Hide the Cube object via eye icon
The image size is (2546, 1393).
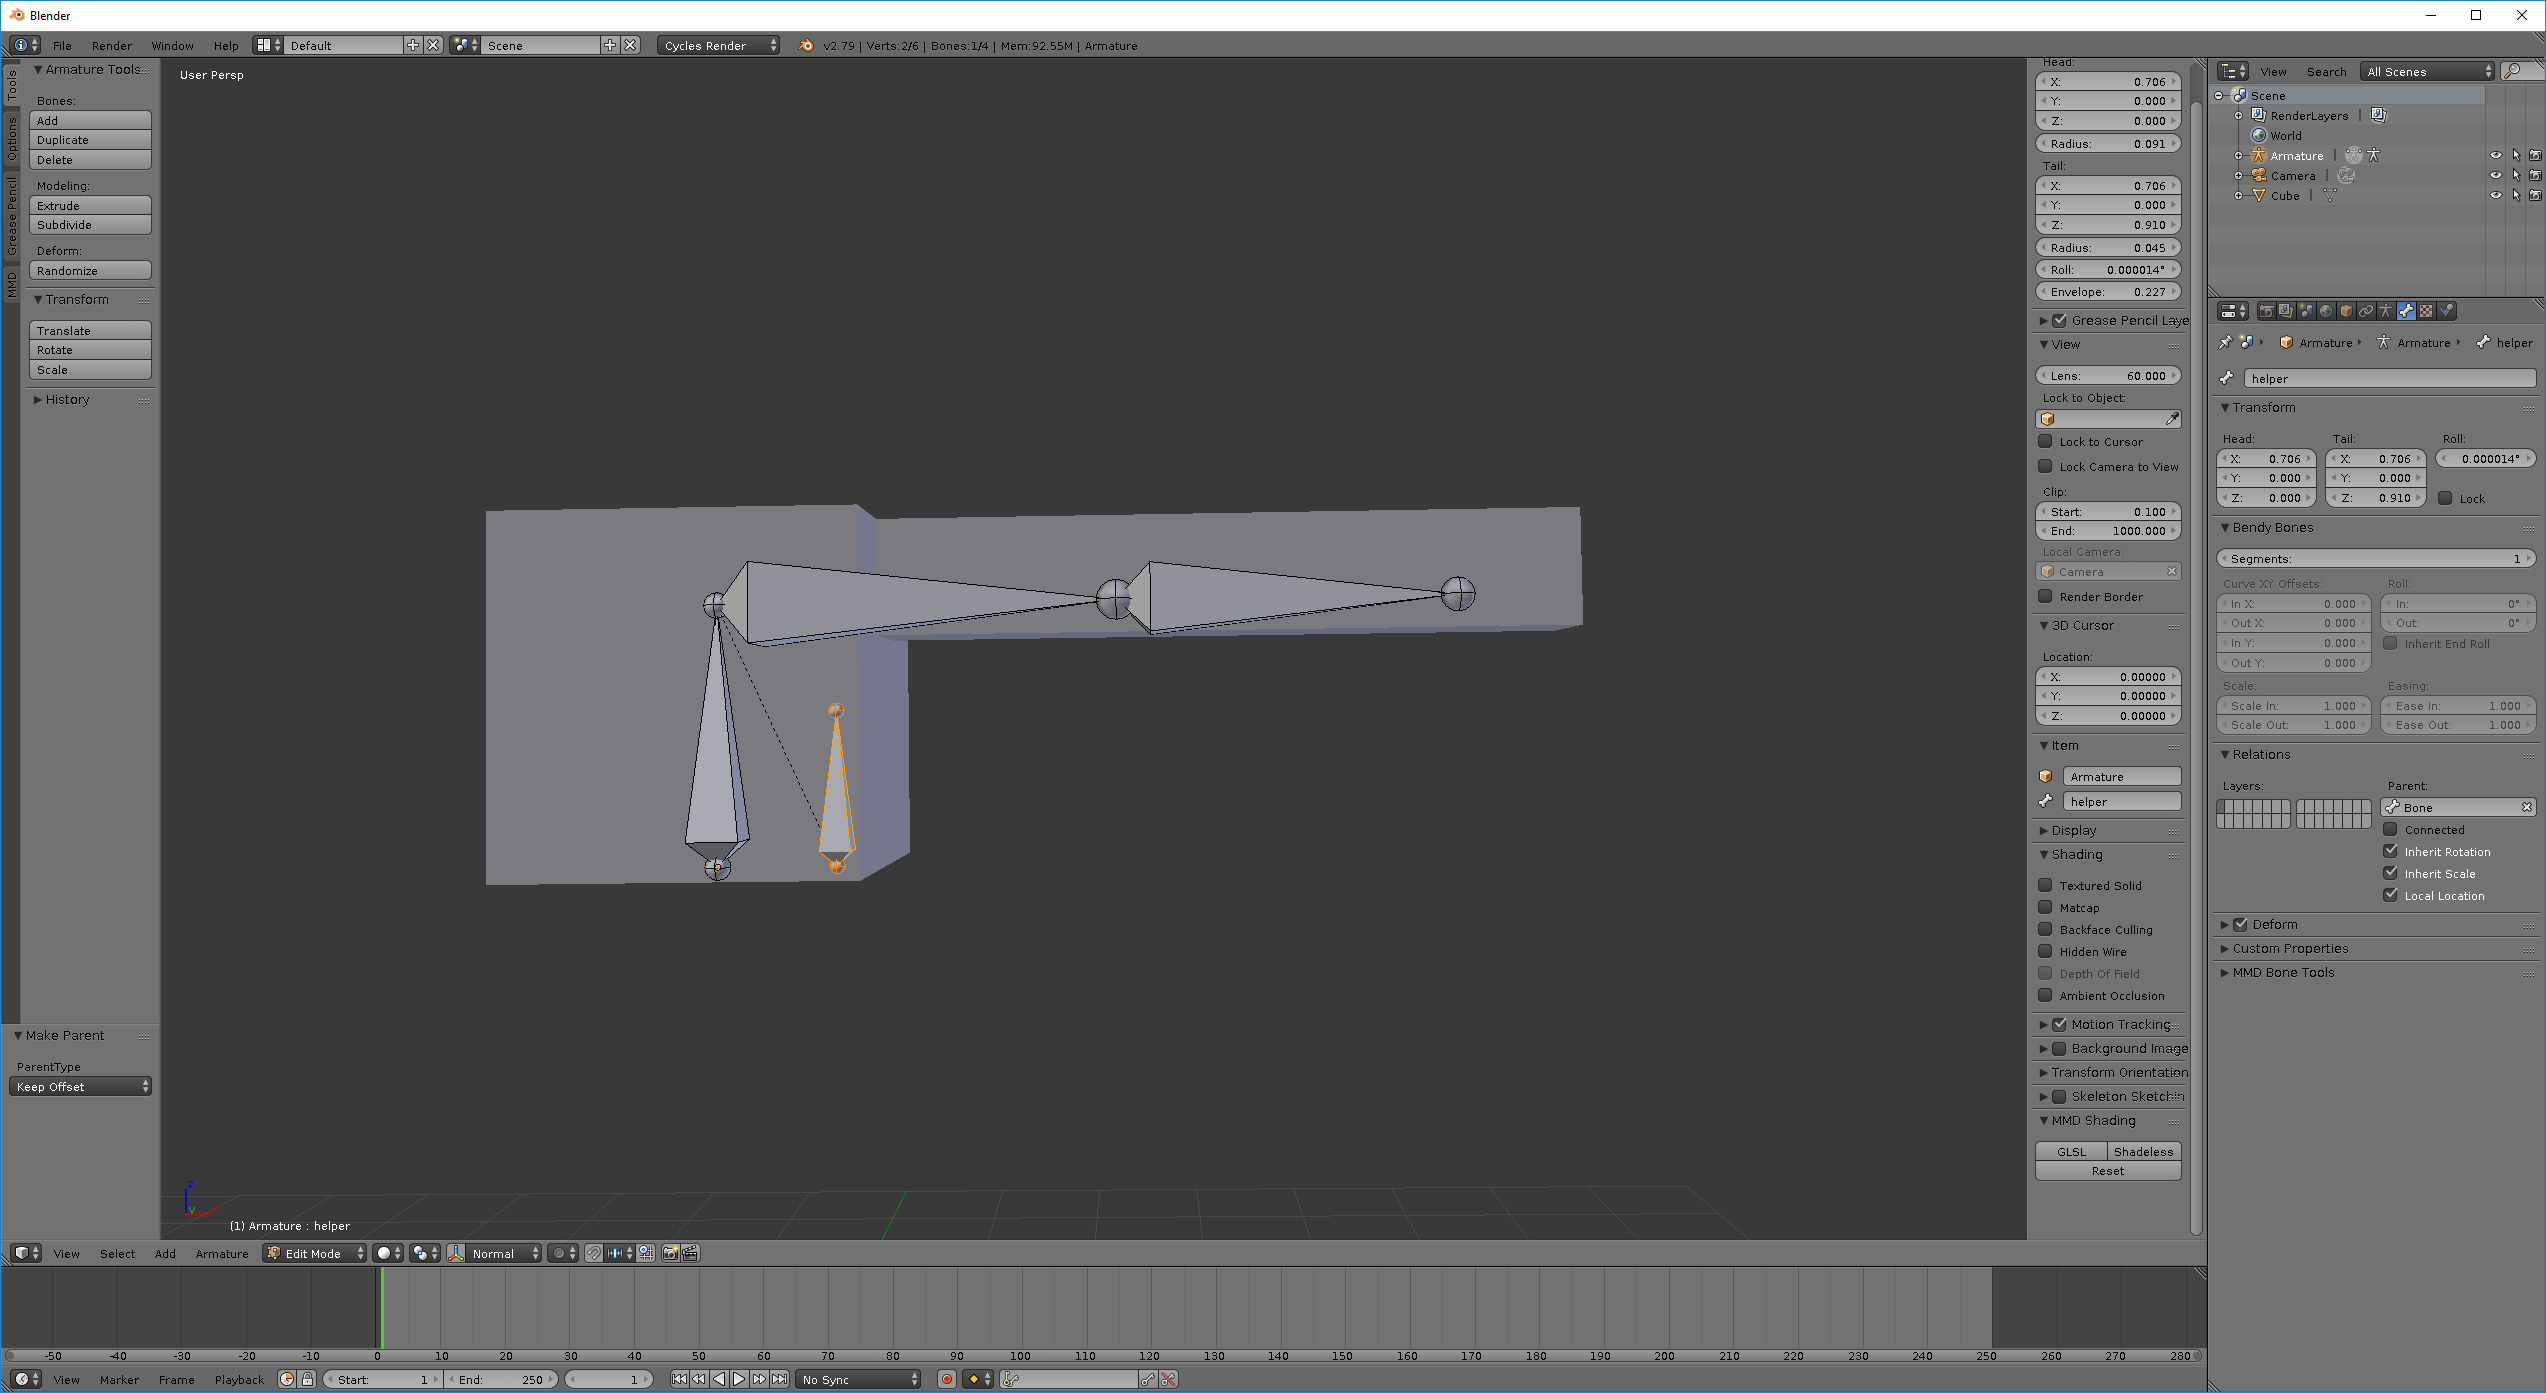pos(2496,195)
